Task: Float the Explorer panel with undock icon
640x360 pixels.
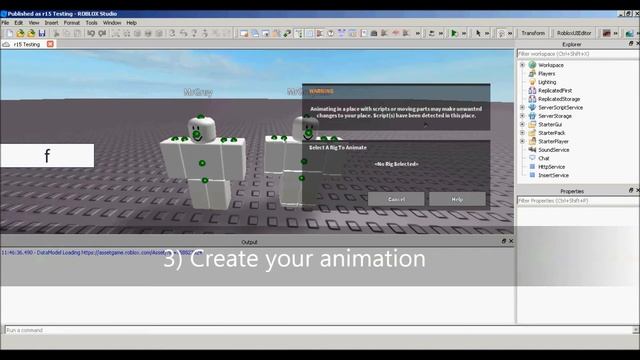Action: [631, 44]
